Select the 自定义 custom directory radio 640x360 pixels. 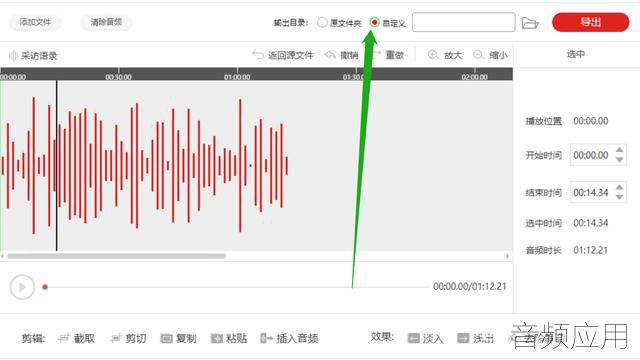coord(374,22)
